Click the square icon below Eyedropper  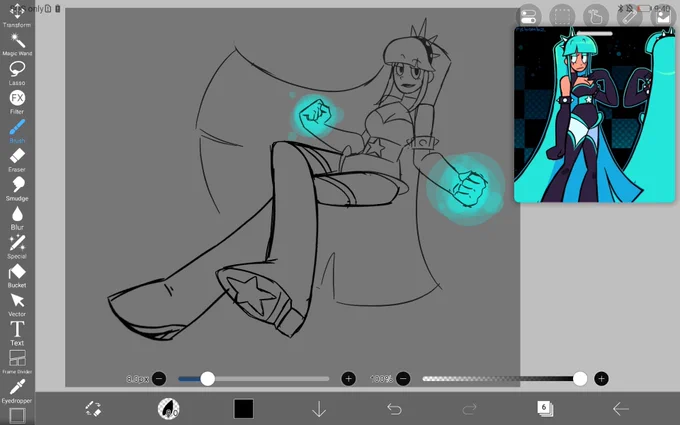point(17,415)
